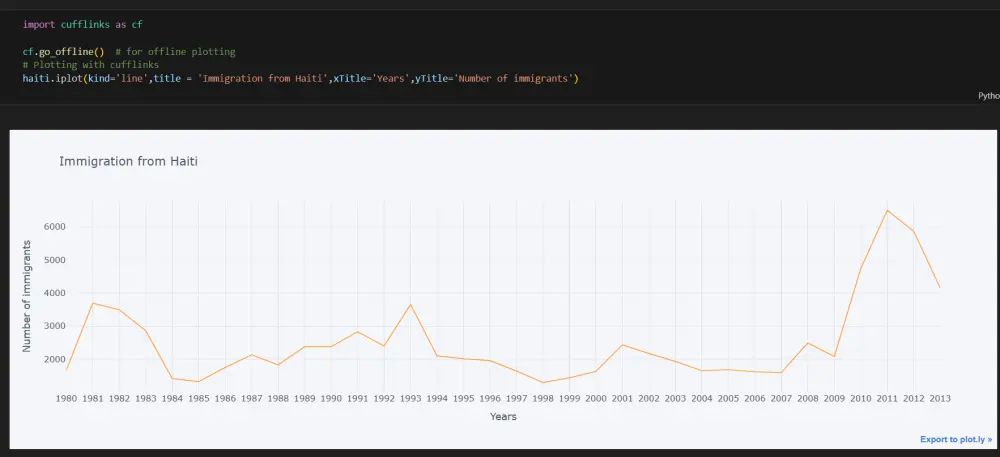Open the Python language mode selector
The height and width of the screenshot is (457, 1000).
[x=988, y=96]
